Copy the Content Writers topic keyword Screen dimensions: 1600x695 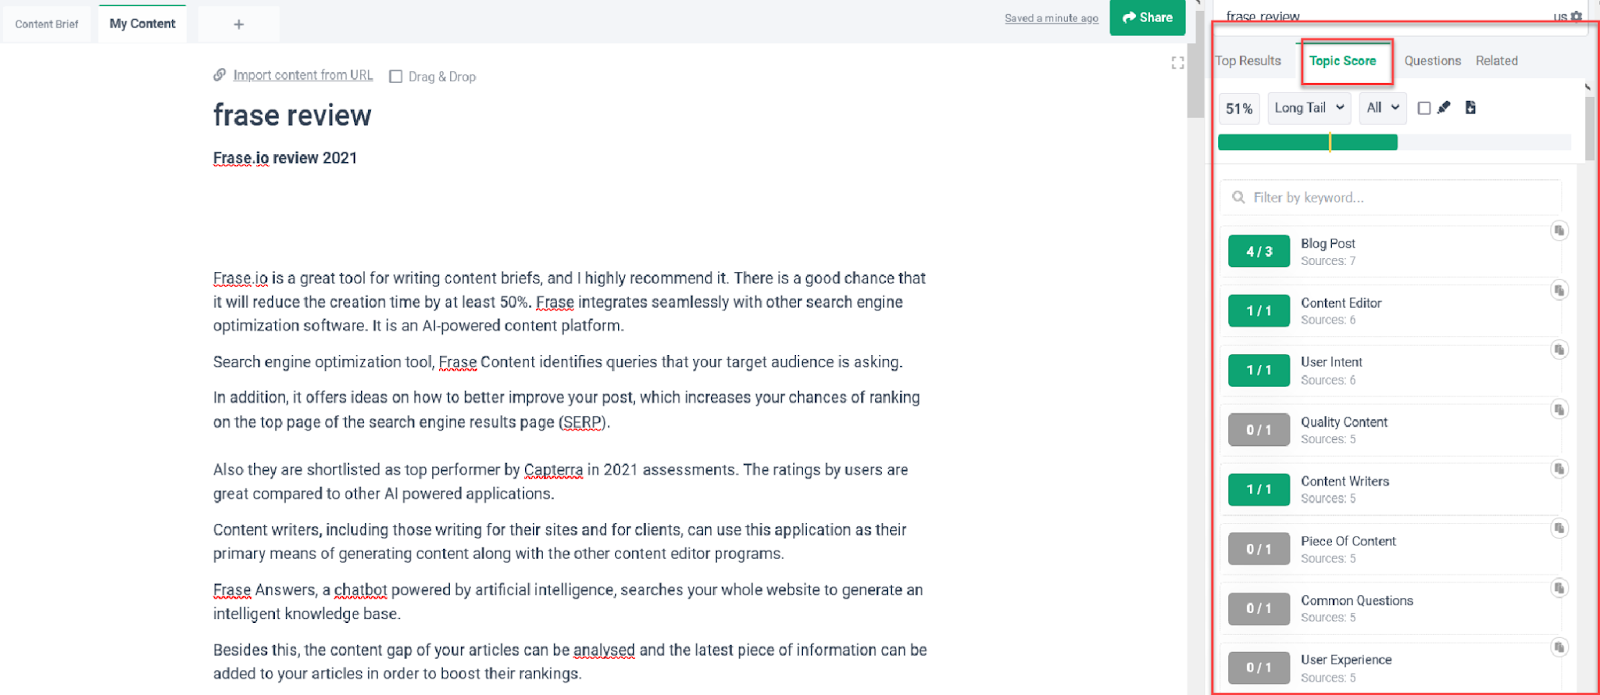1559,469
